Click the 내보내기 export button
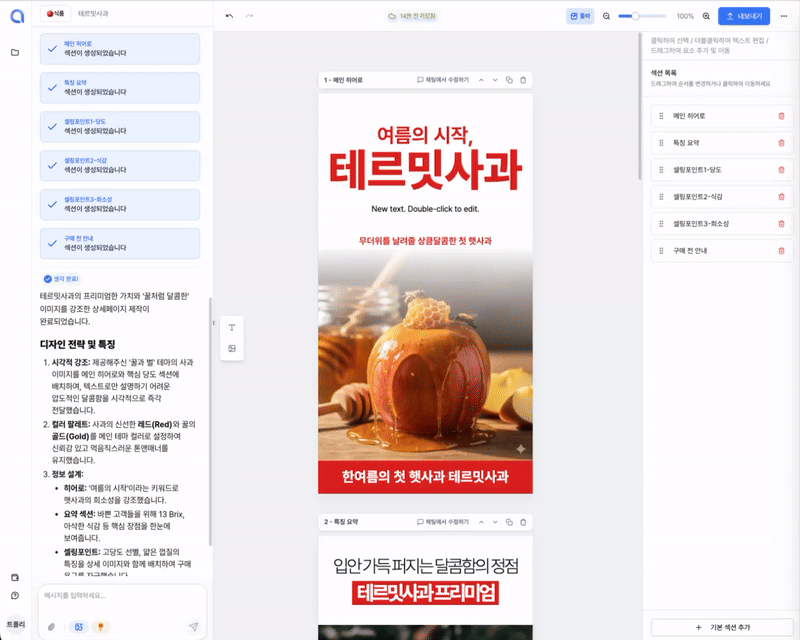 tap(743, 16)
